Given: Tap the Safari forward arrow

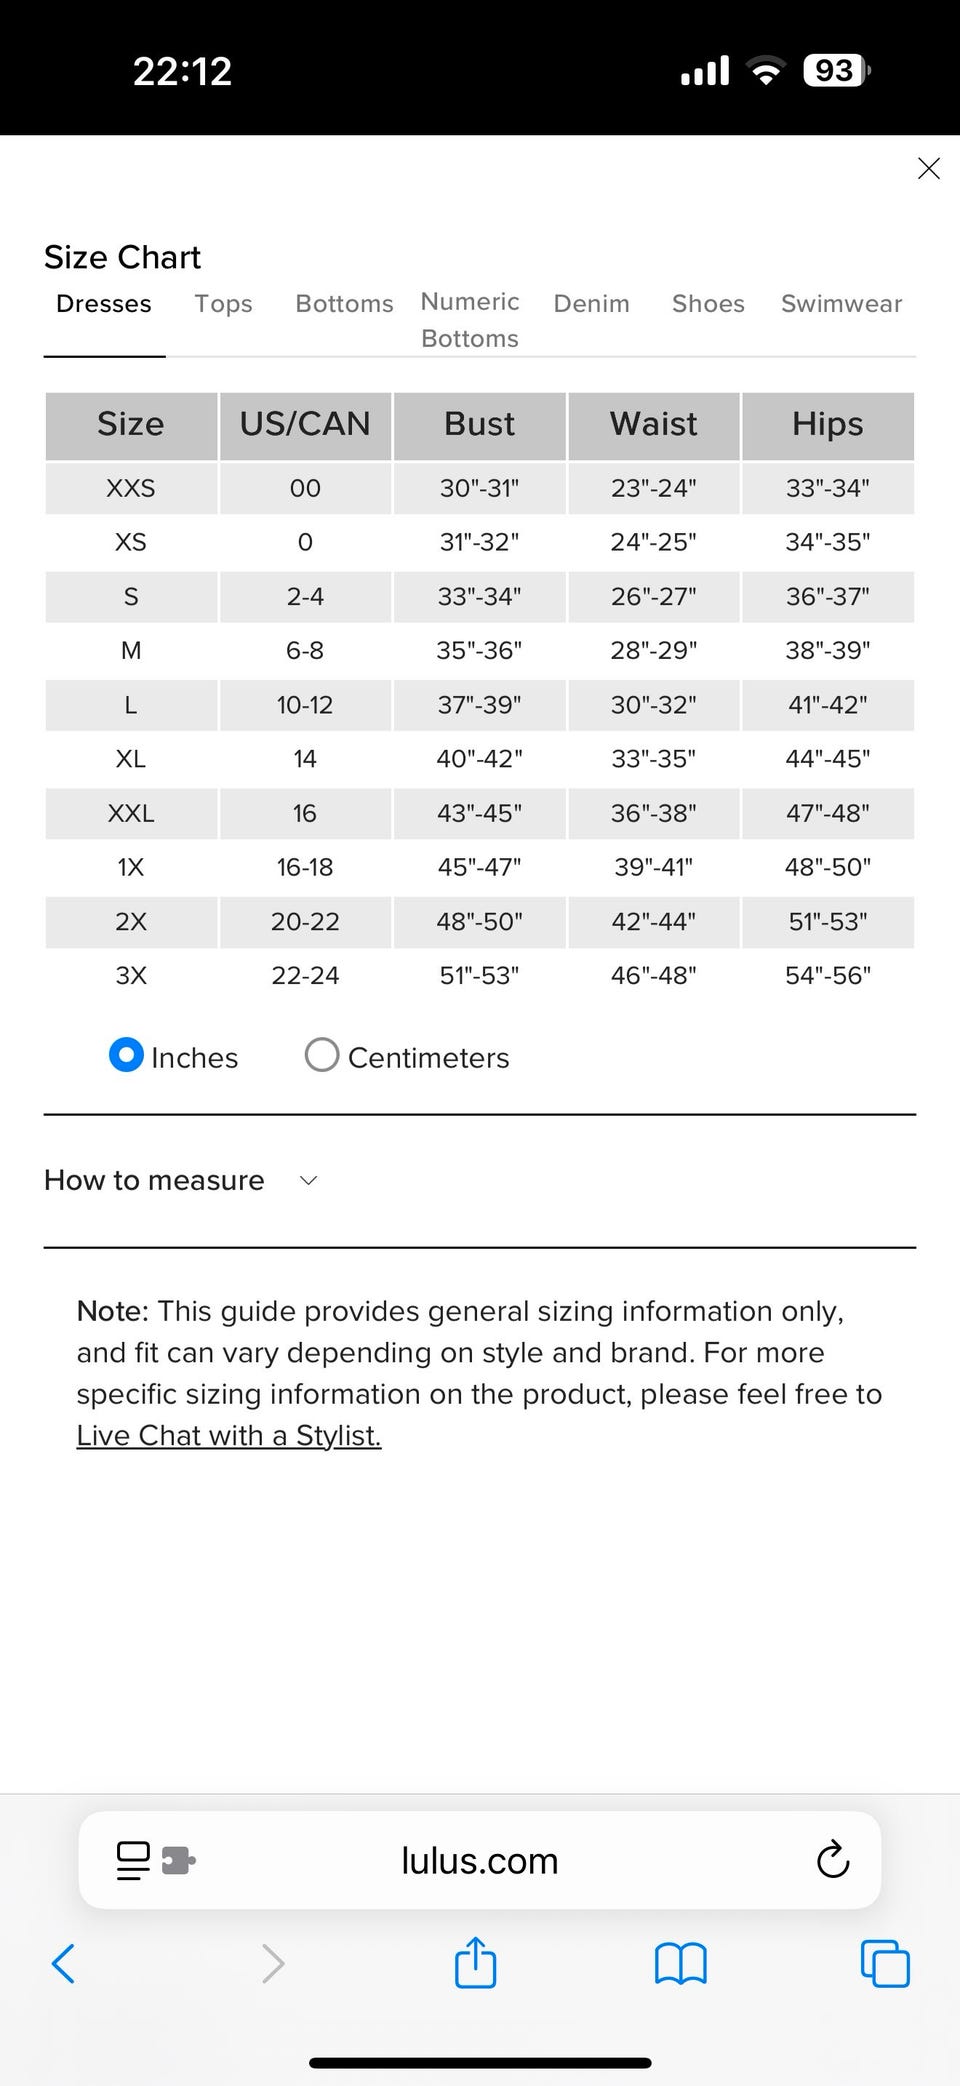Looking at the screenshot, I should (273, 1962).
